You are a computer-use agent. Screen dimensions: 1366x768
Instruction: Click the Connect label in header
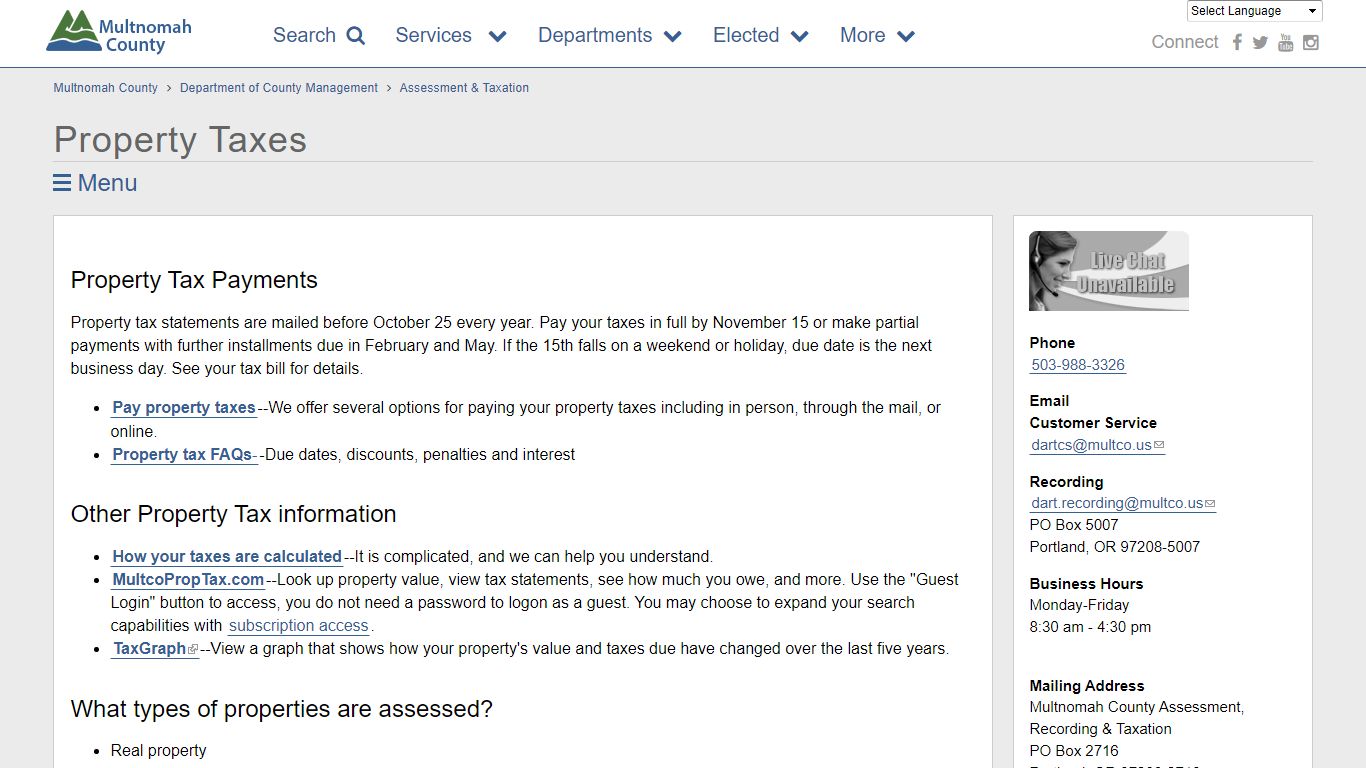pos(1185,42)
